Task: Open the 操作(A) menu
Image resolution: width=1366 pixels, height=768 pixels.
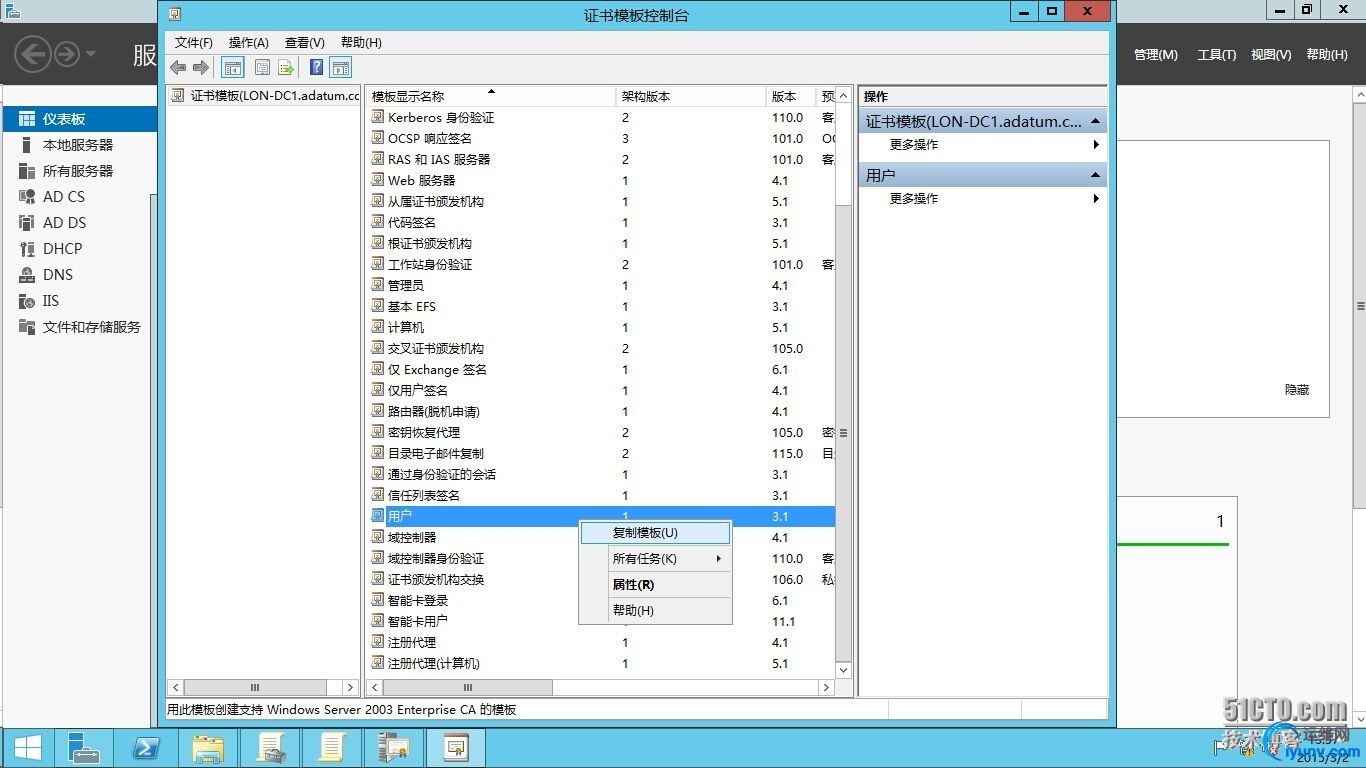Action: pyautogui.click(x=249, y=43)
